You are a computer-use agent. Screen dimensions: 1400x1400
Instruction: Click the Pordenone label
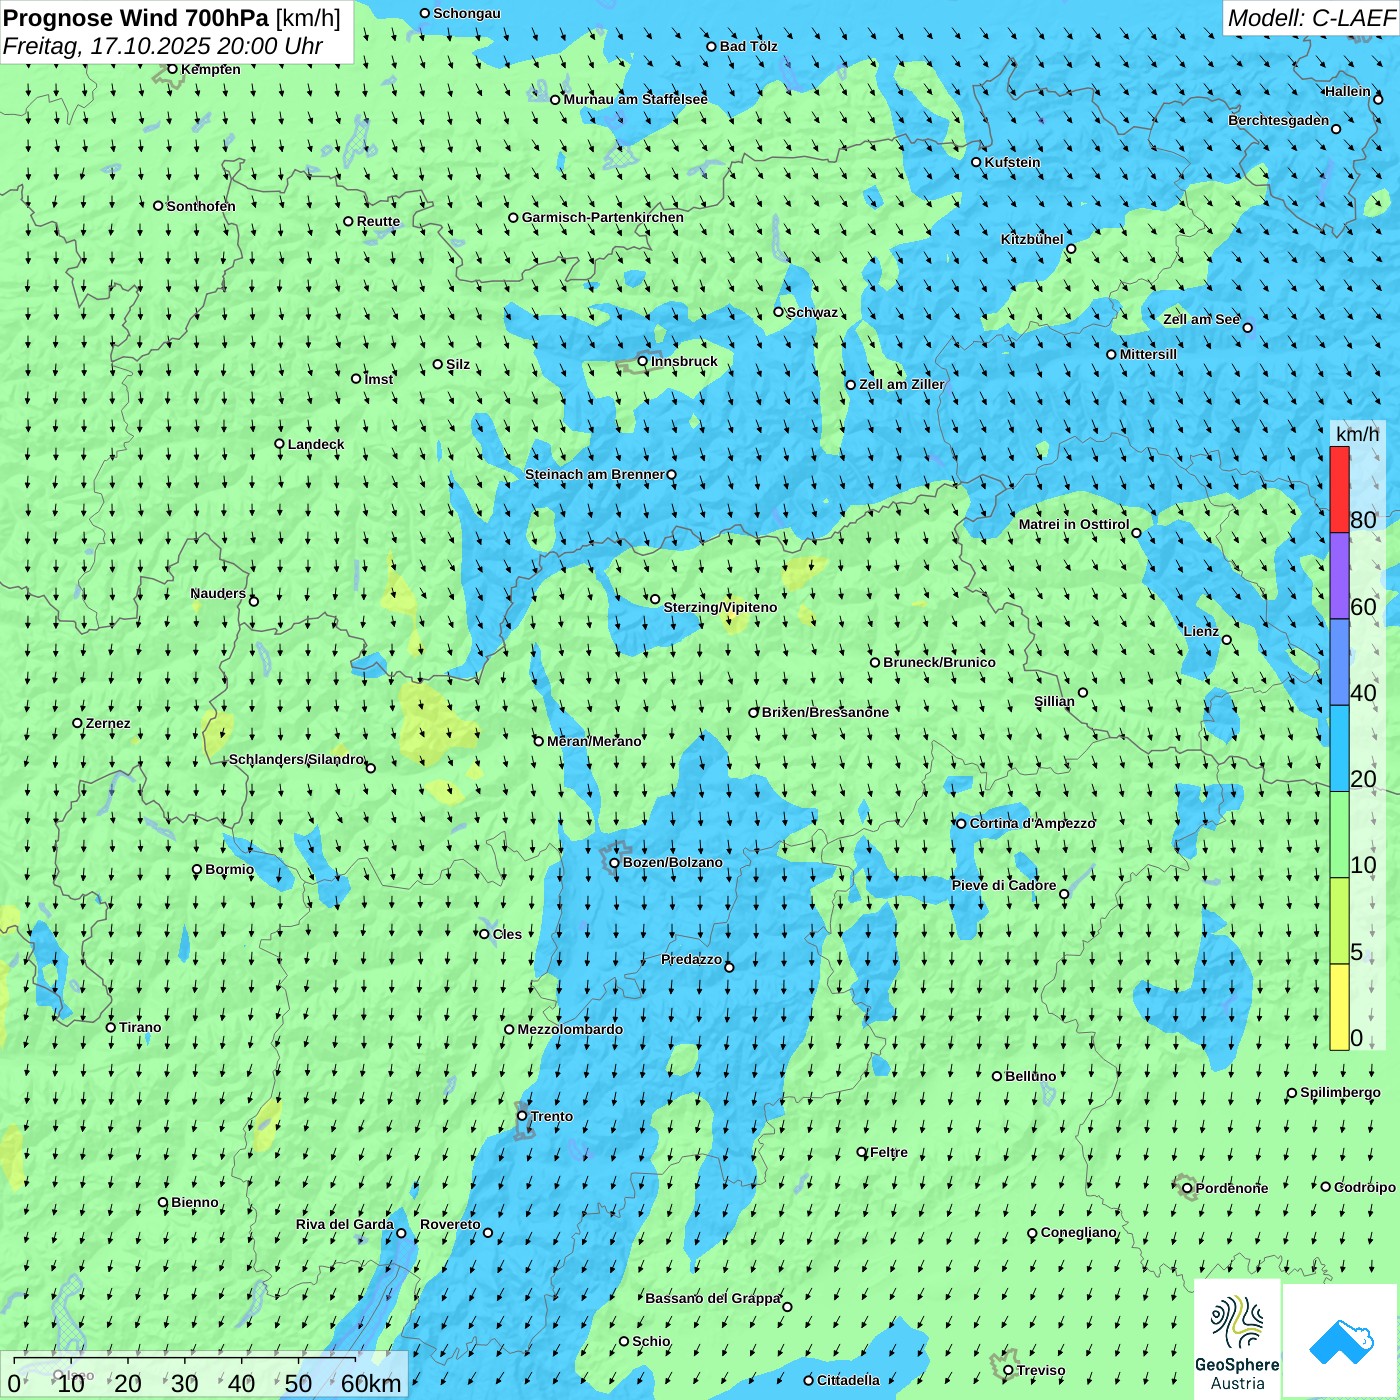point(1232,1188)
